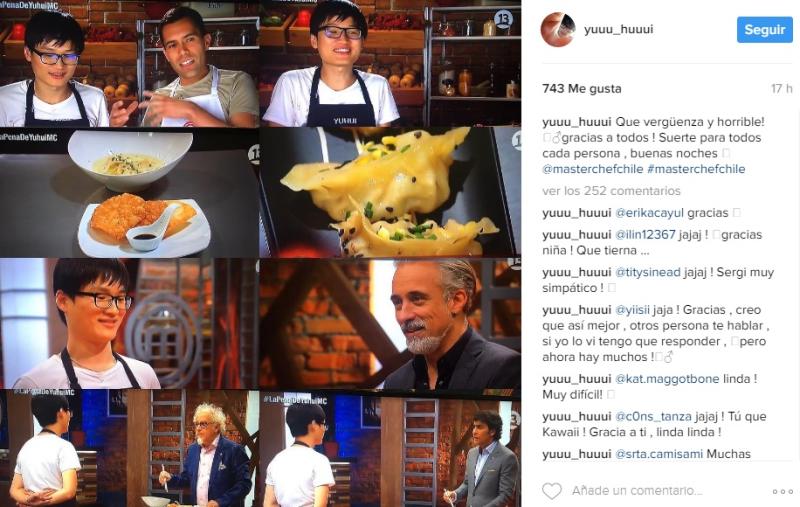
Task: Open the @kat.maggotbone profile link
Action: (667, 379)
